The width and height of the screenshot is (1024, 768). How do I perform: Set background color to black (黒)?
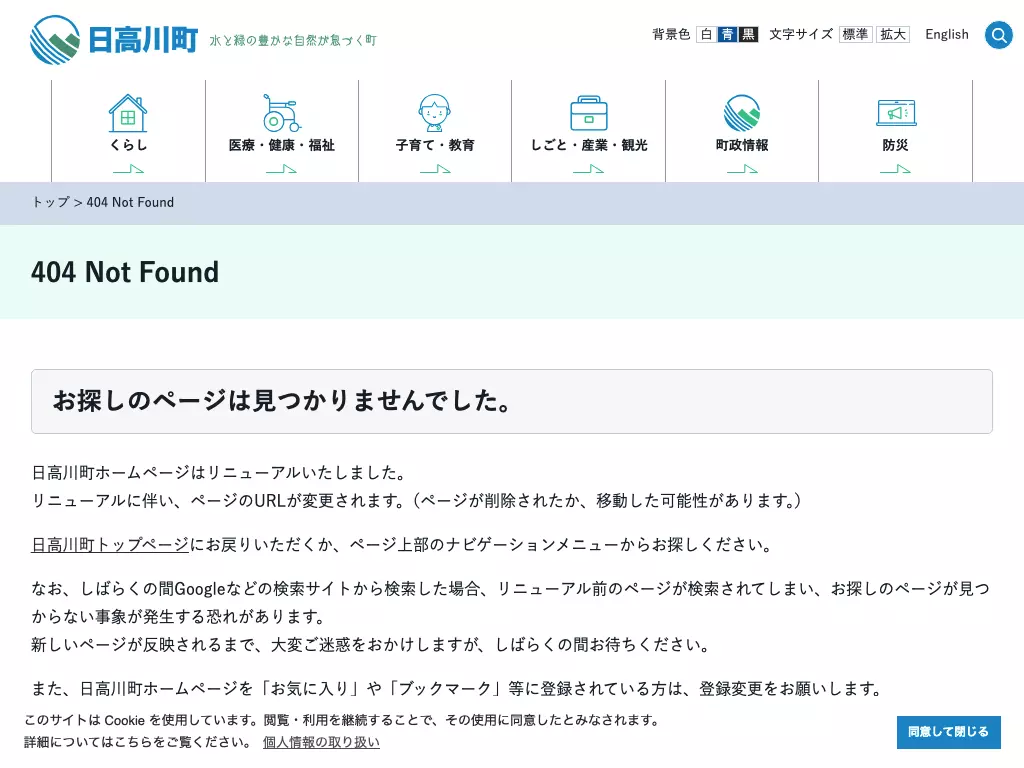coord(748,34)
